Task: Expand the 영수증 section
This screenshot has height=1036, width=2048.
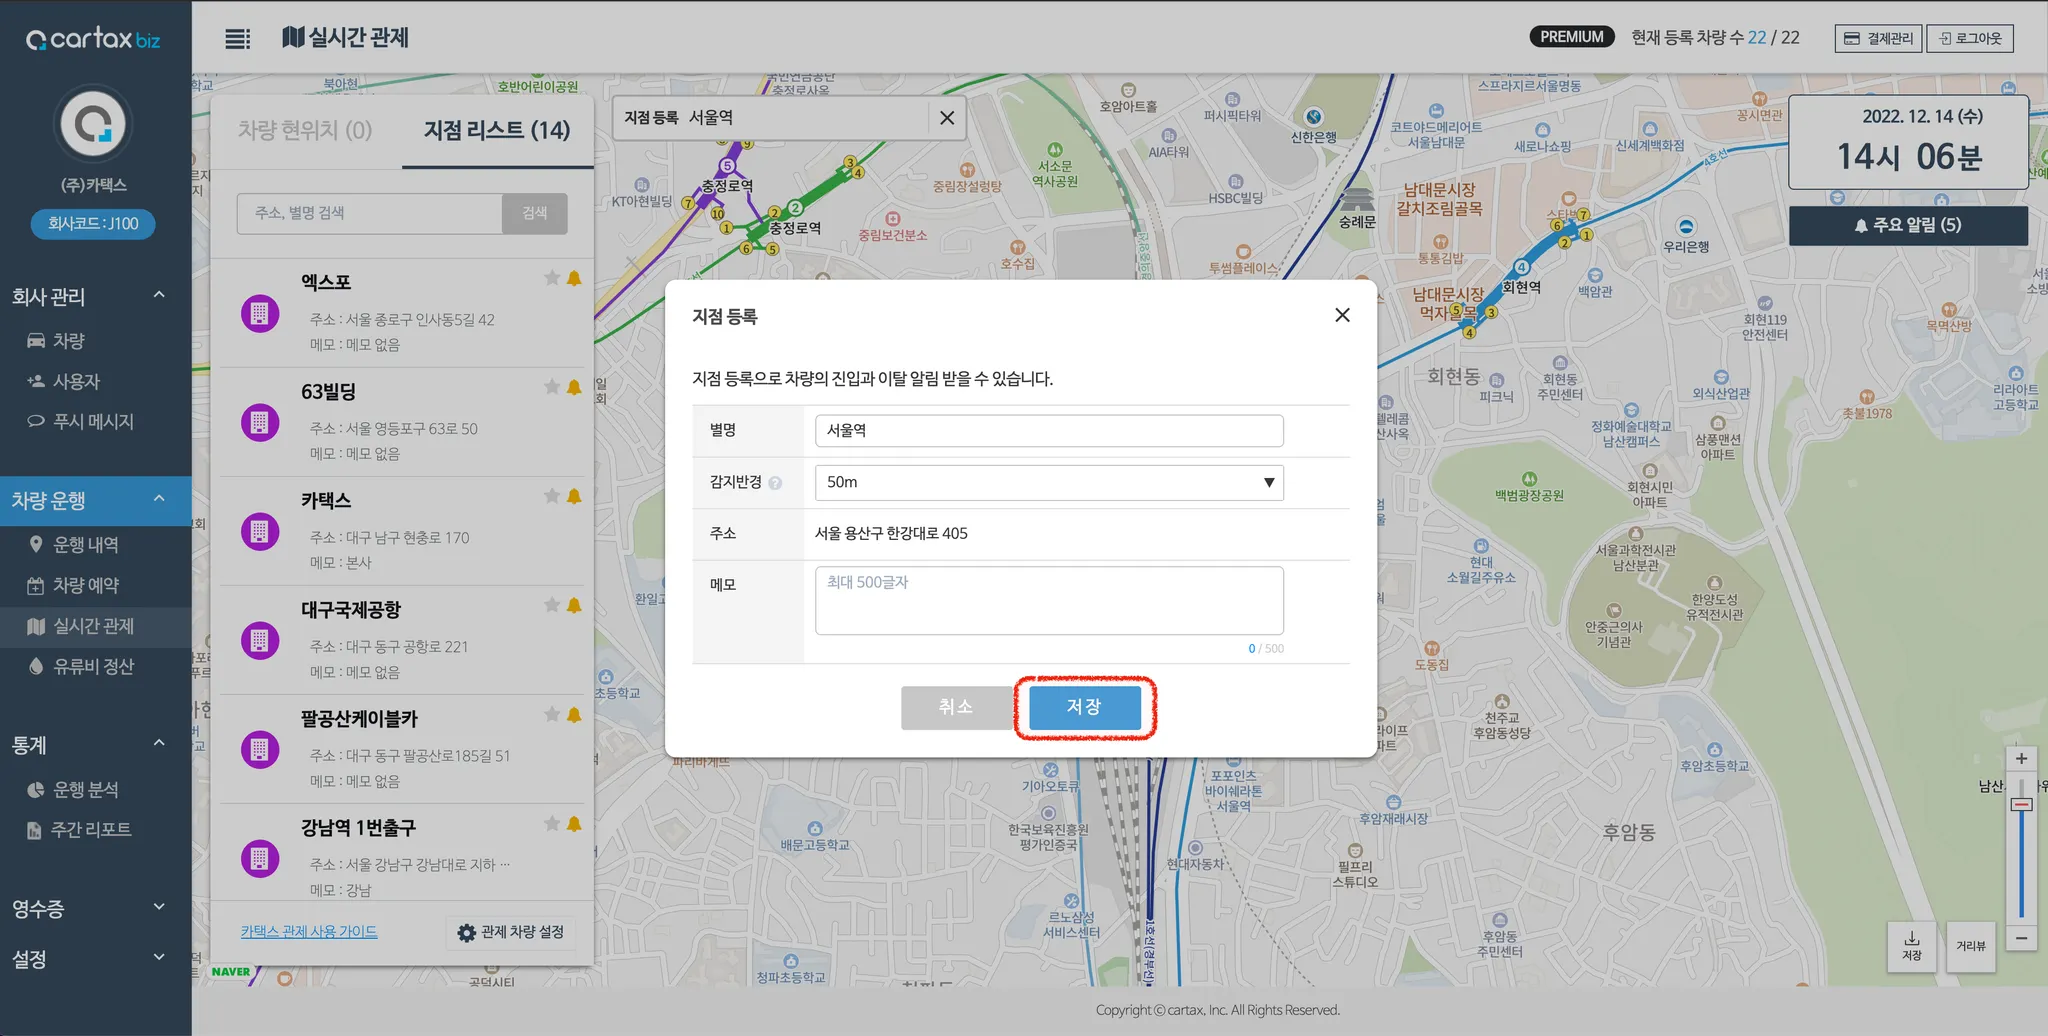Action: [159, 907]
